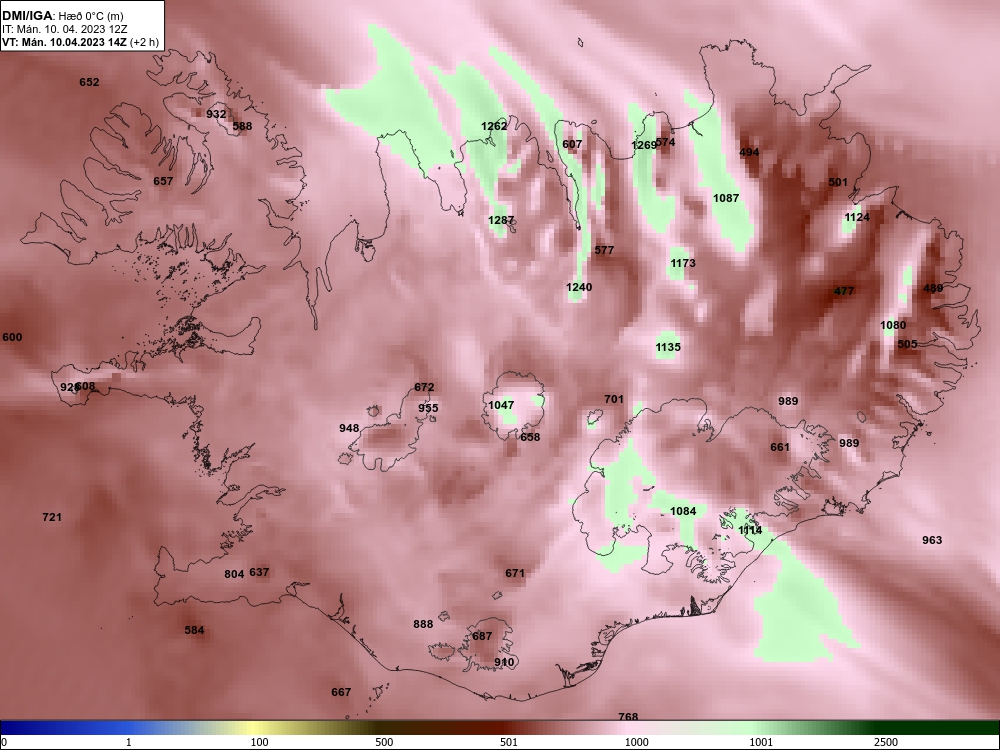Select the 652 value in the northwest sea
Viewport: 1000px width, 750px height.
click(89, 82)
